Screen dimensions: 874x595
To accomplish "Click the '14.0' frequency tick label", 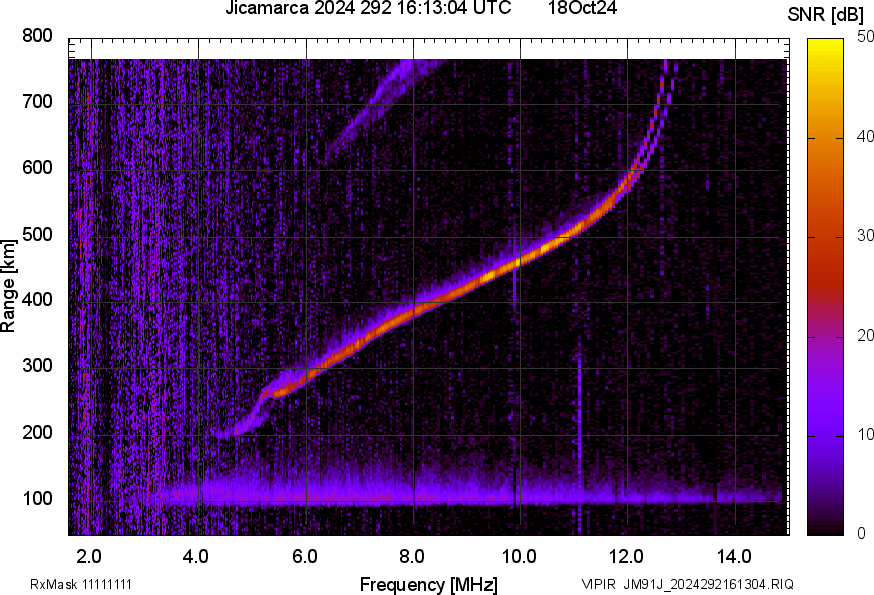I will tap(734, 556).
